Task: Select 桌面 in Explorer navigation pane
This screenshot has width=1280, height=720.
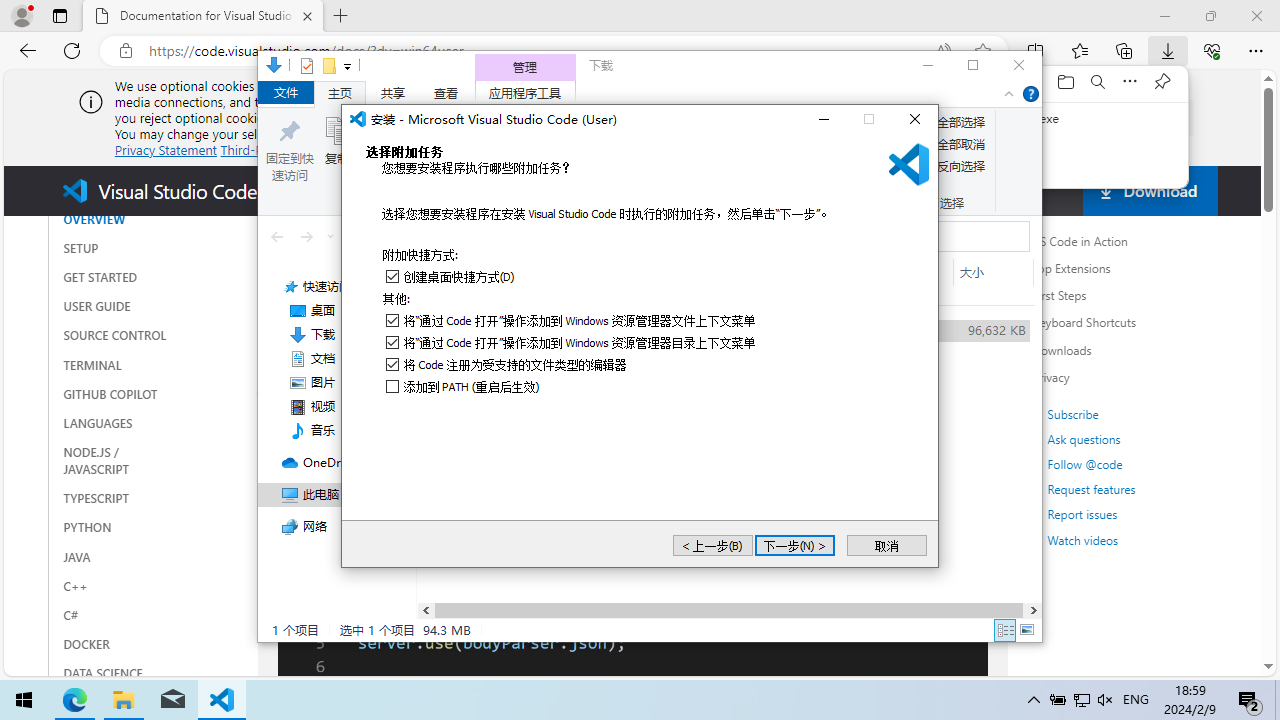Action: click(322, 311)
